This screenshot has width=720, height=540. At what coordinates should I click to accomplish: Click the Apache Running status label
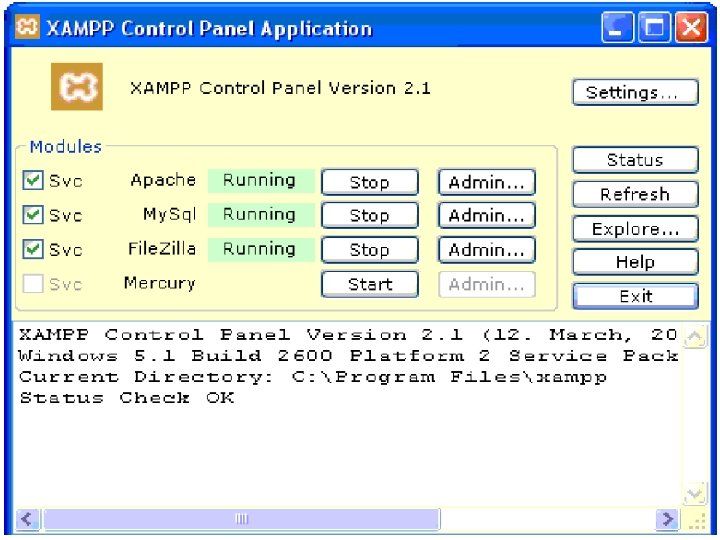(x=259, y=180)
